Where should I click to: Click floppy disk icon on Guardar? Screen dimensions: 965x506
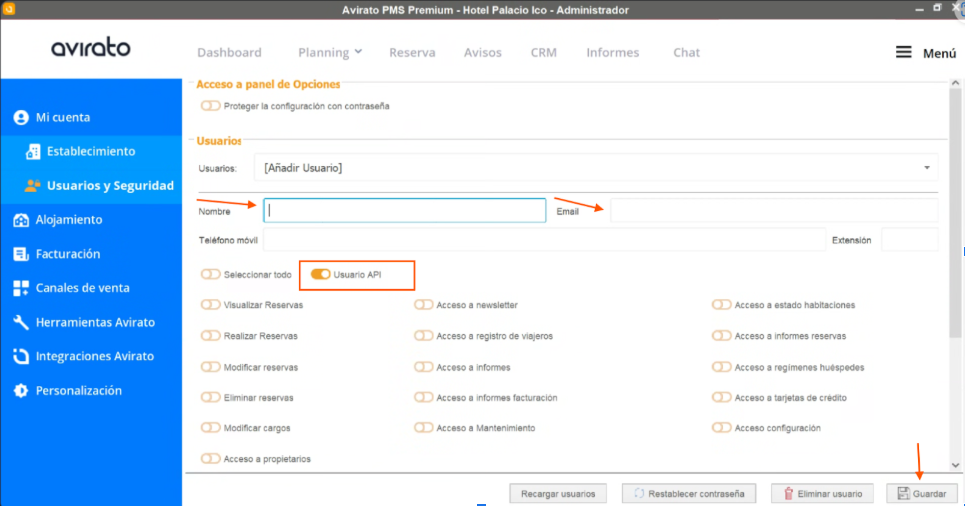tap(903, 494)
